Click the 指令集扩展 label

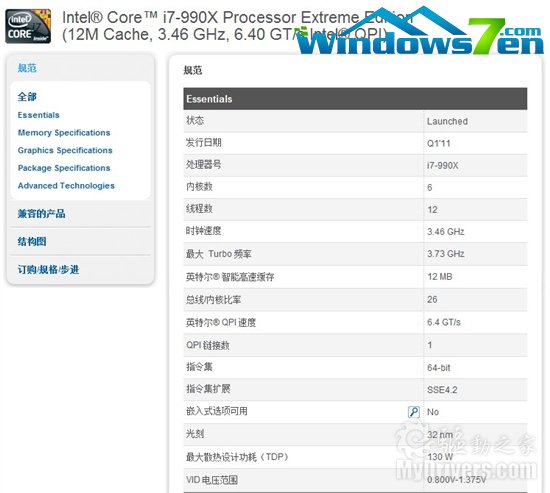(208, 389)
